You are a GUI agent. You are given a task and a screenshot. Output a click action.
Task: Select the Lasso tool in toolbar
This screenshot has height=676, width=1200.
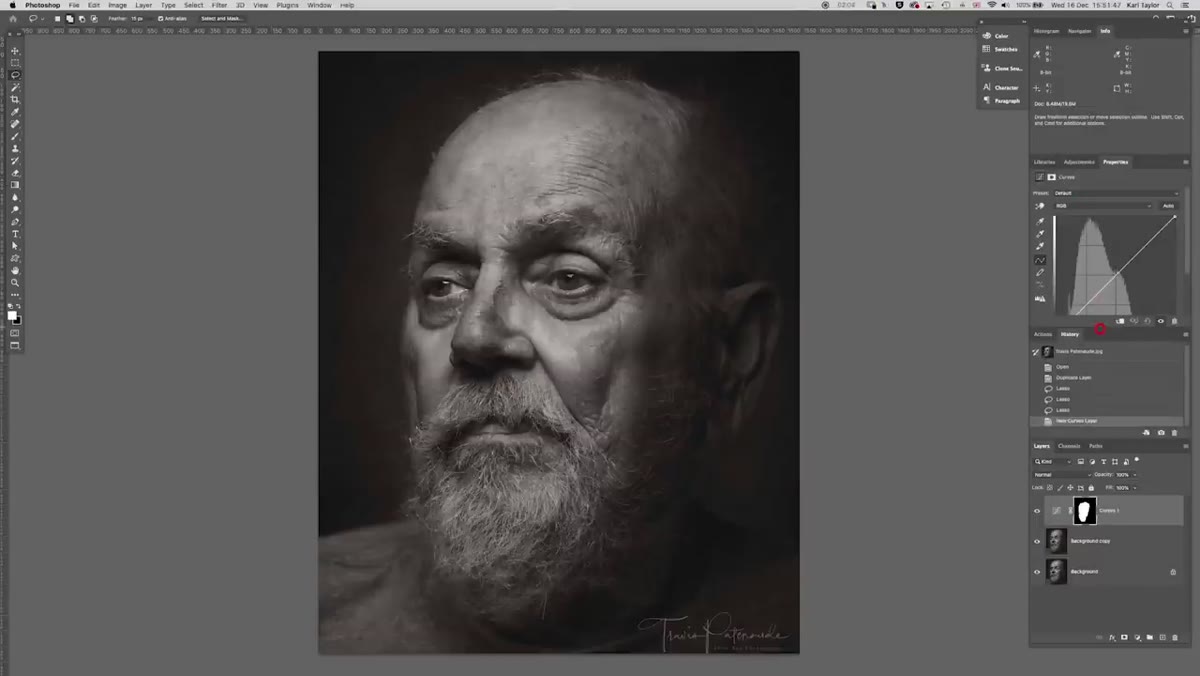[15, 75]
